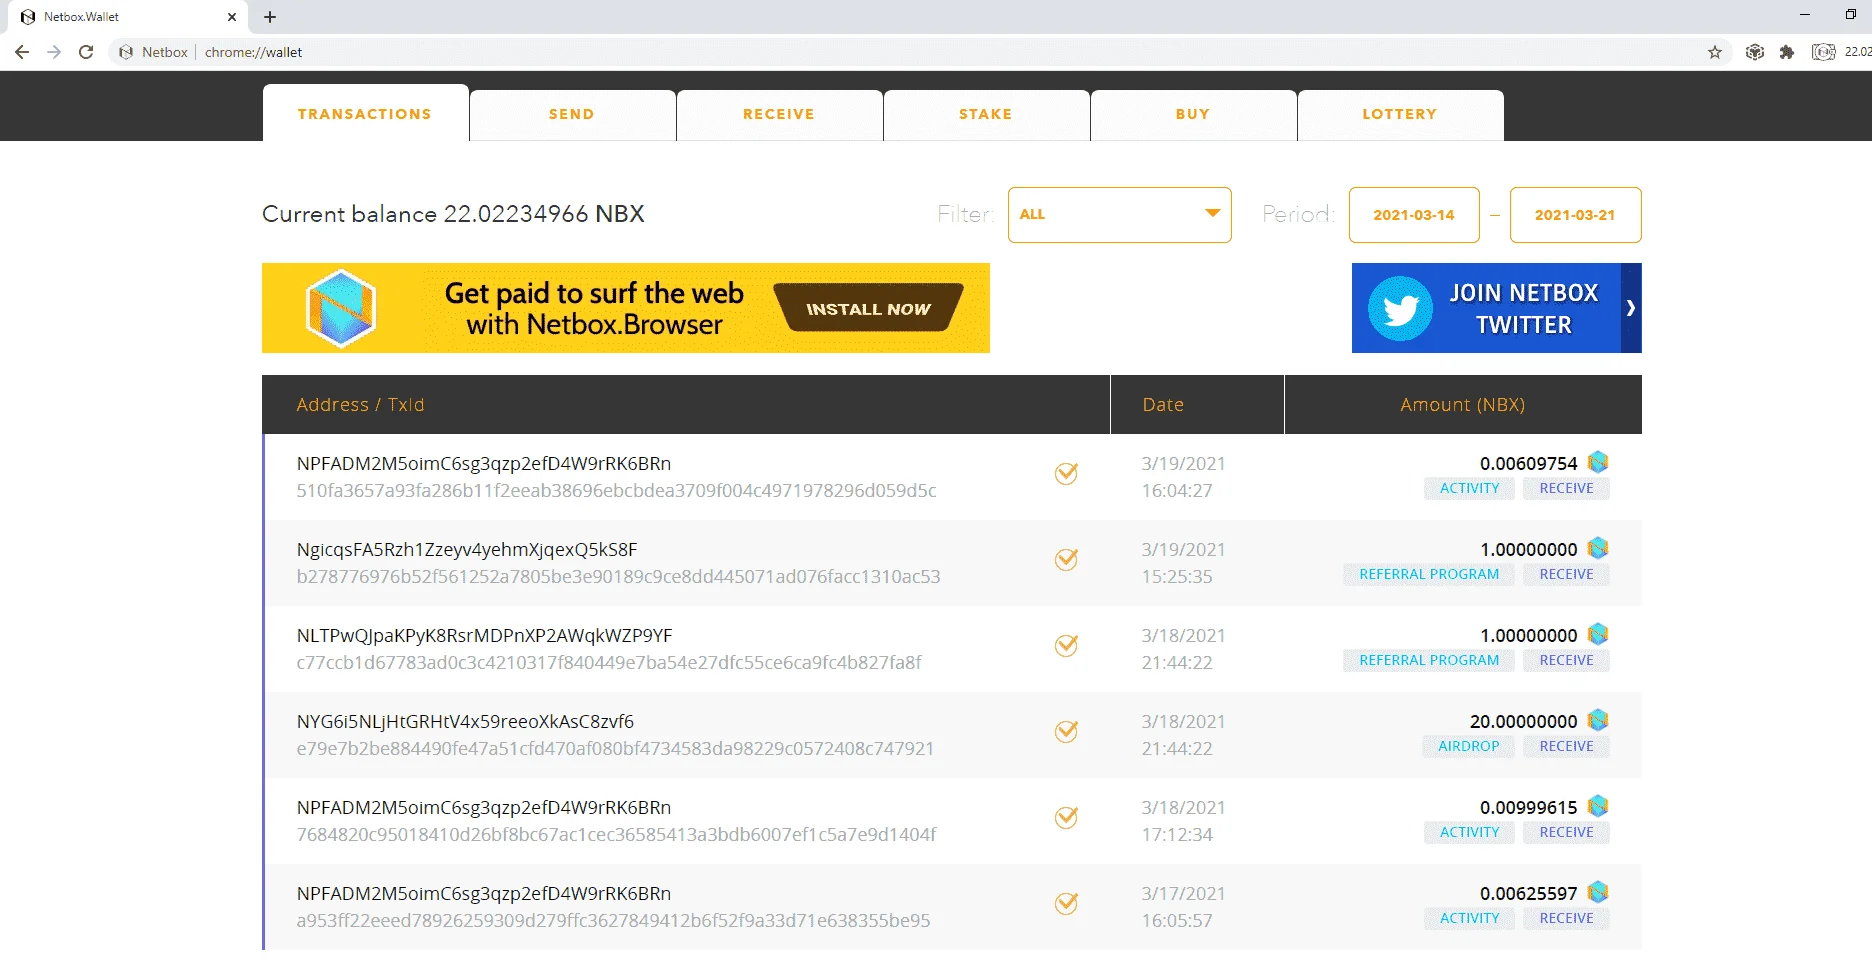
Task: Click REFERRAL PROGRAM tag on 3/19/2021 row
Action: point(1429,574)
